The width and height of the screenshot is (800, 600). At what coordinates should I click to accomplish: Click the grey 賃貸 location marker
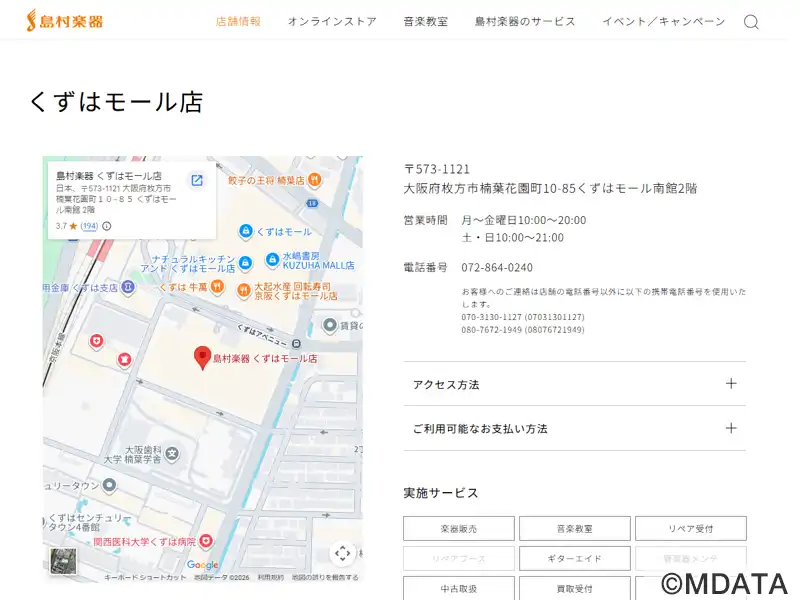tap(330, 324)
